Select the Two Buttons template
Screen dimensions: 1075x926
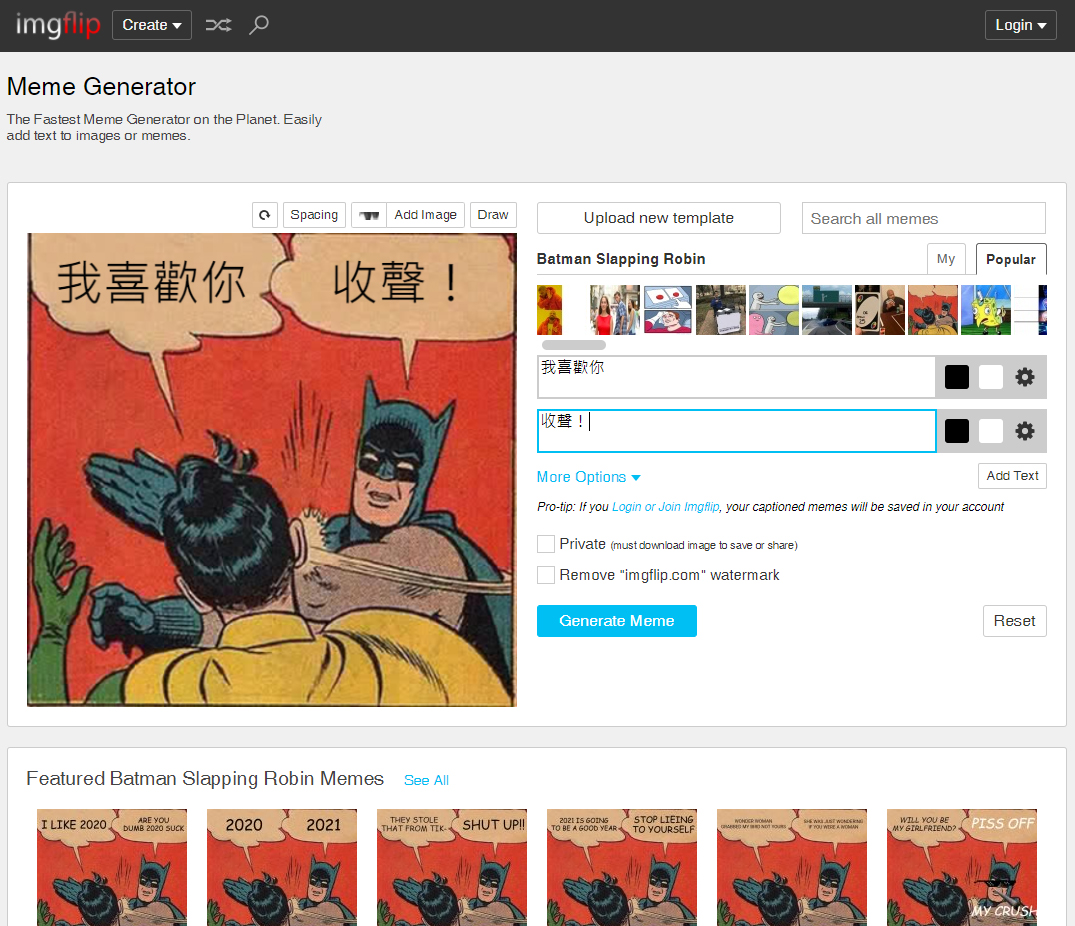[668, 310]
